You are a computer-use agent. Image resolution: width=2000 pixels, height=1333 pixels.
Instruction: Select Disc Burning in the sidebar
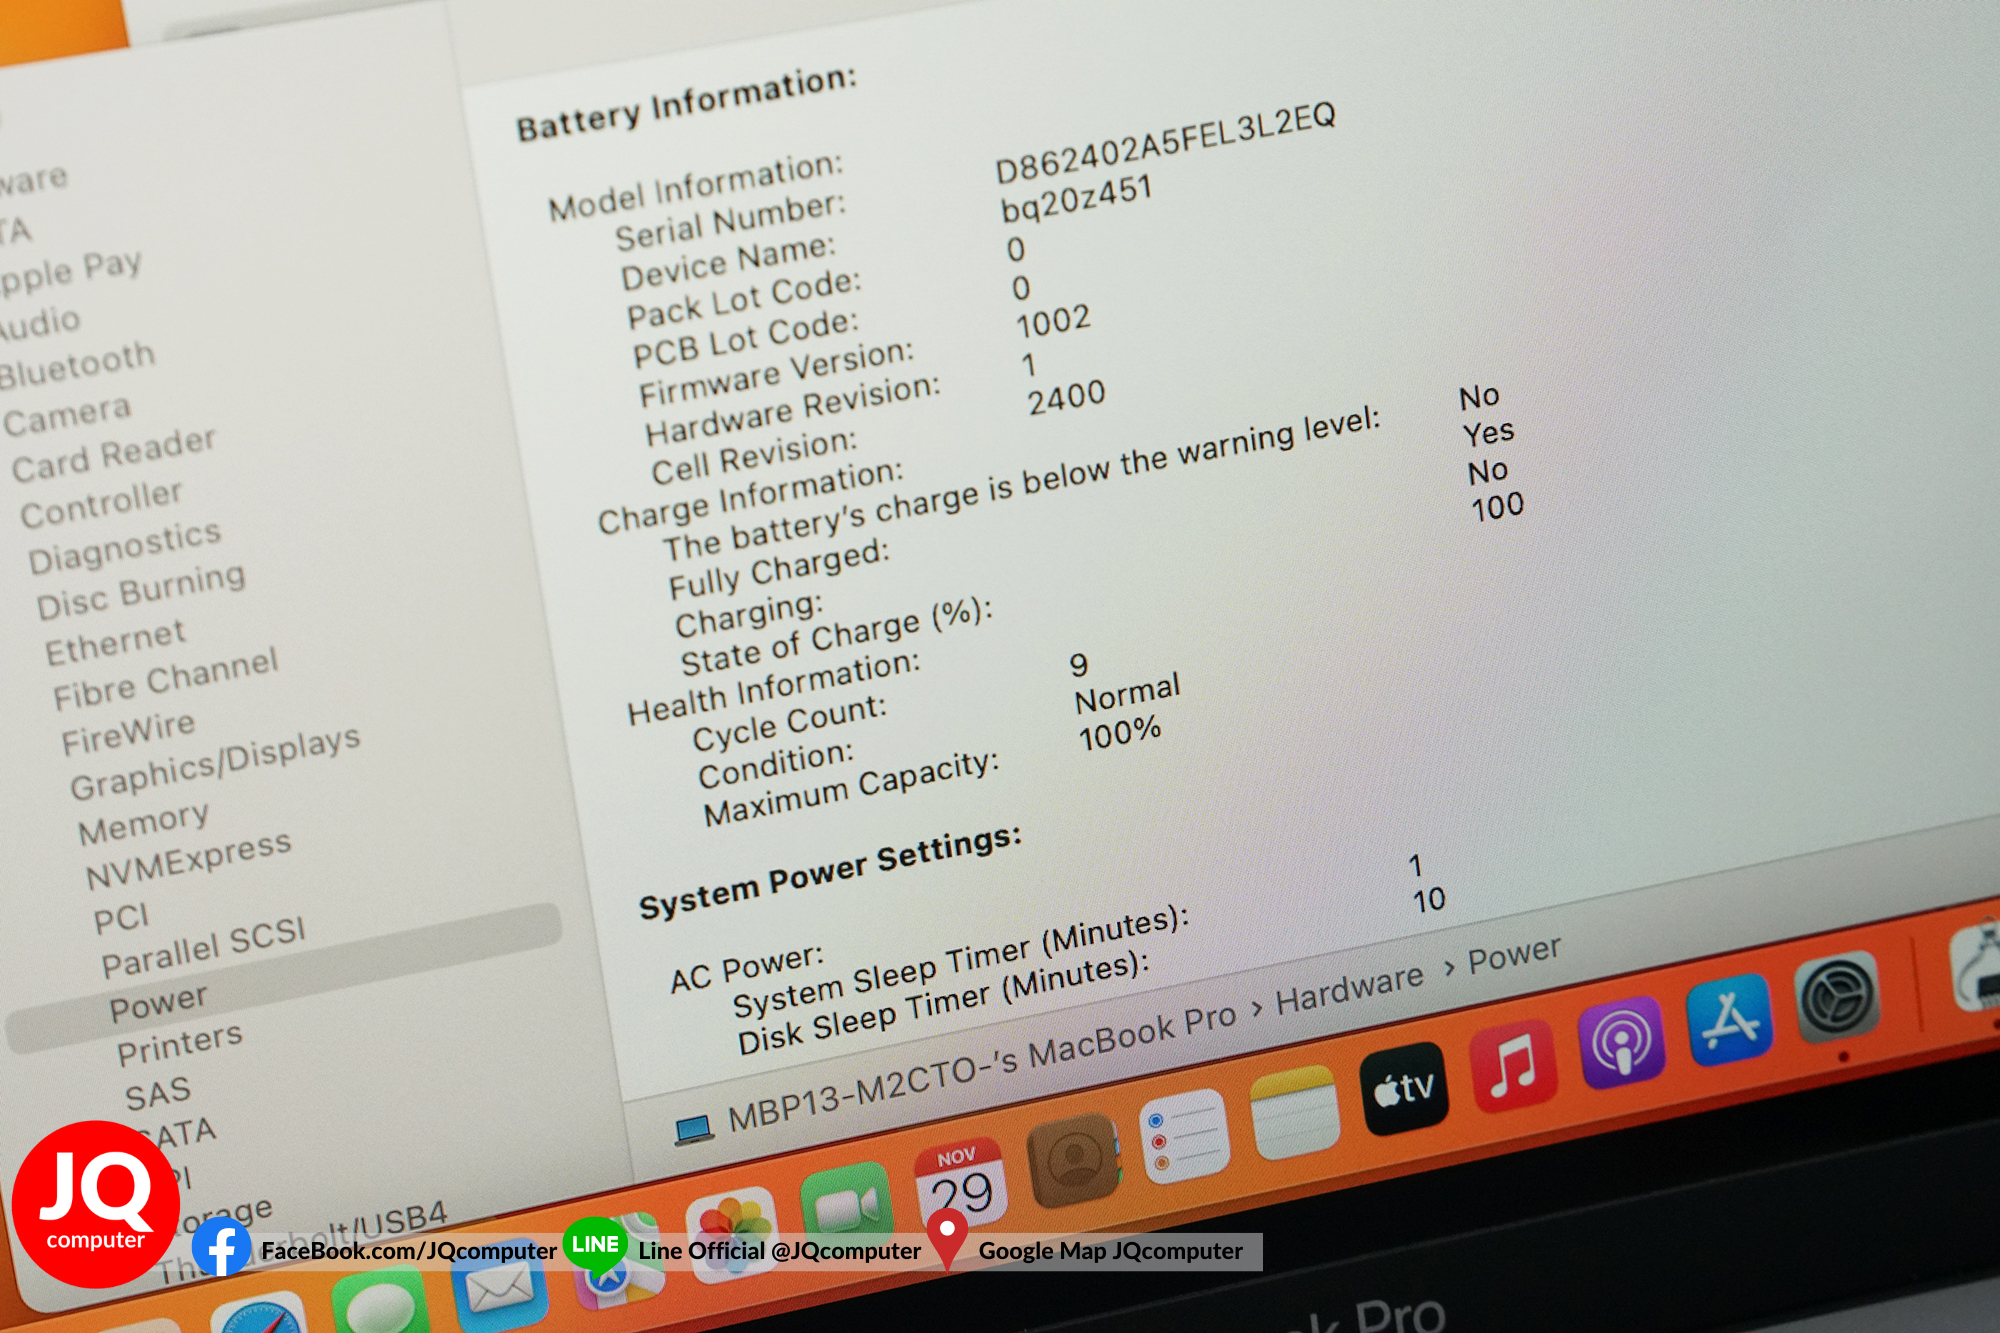(140, 591)
